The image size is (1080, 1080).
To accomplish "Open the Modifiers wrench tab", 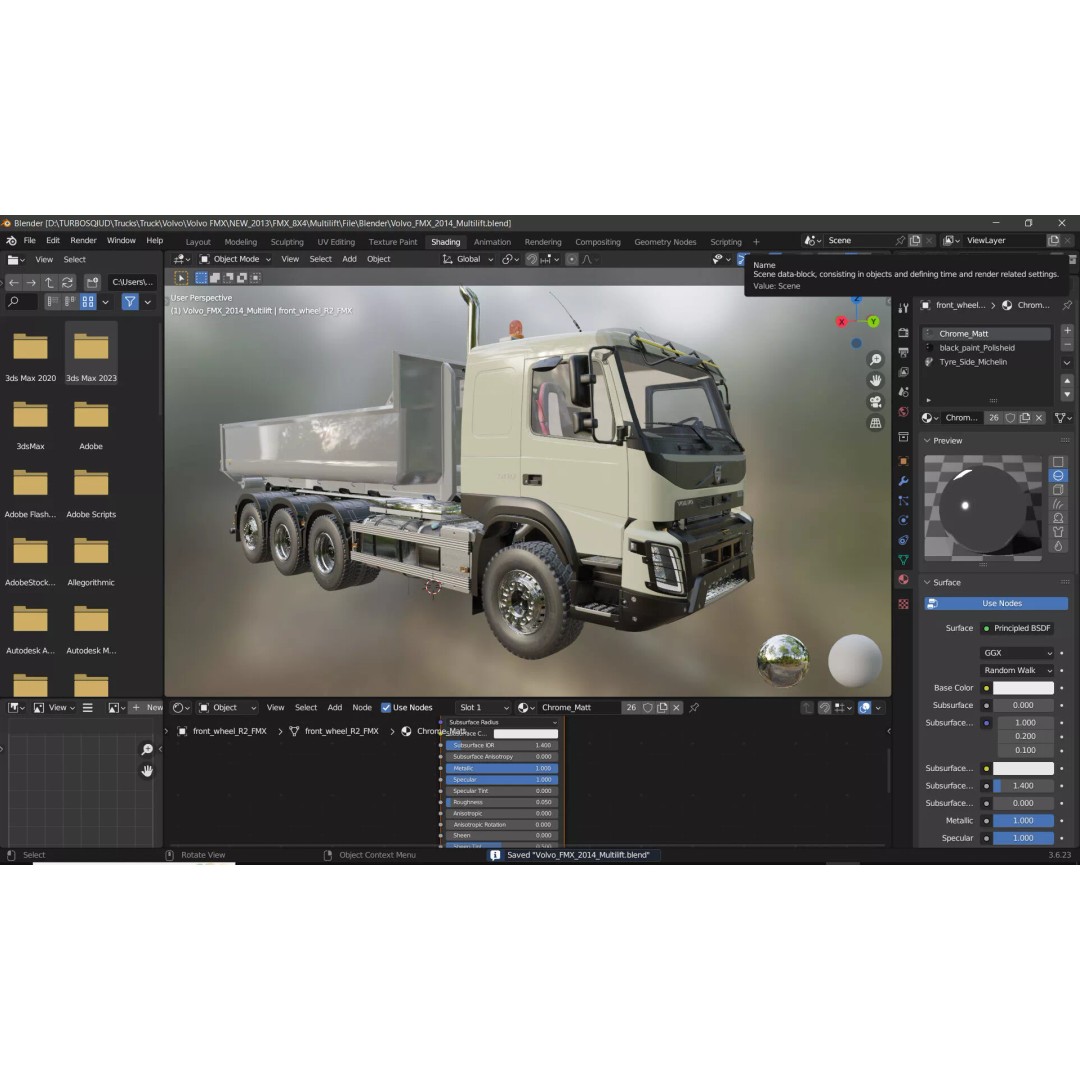I will pyautogui.click(x=903, y=481).
